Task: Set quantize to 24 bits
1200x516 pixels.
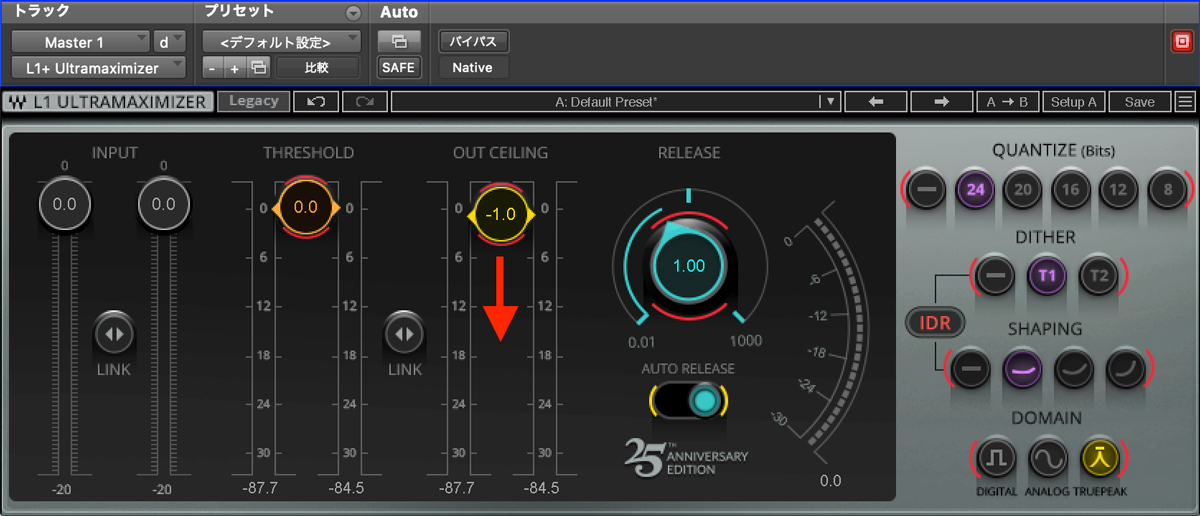Action: (x=973, y=189)
